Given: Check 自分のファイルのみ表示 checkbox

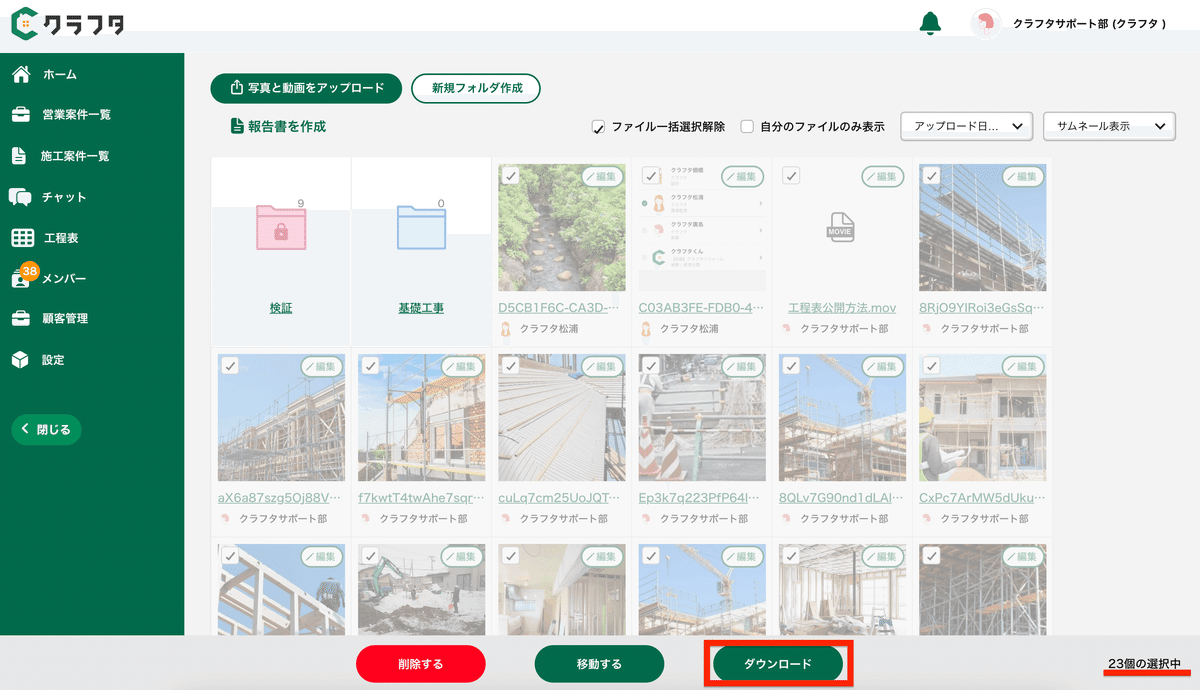Looking at the screenshot, I should pos(747,127).
